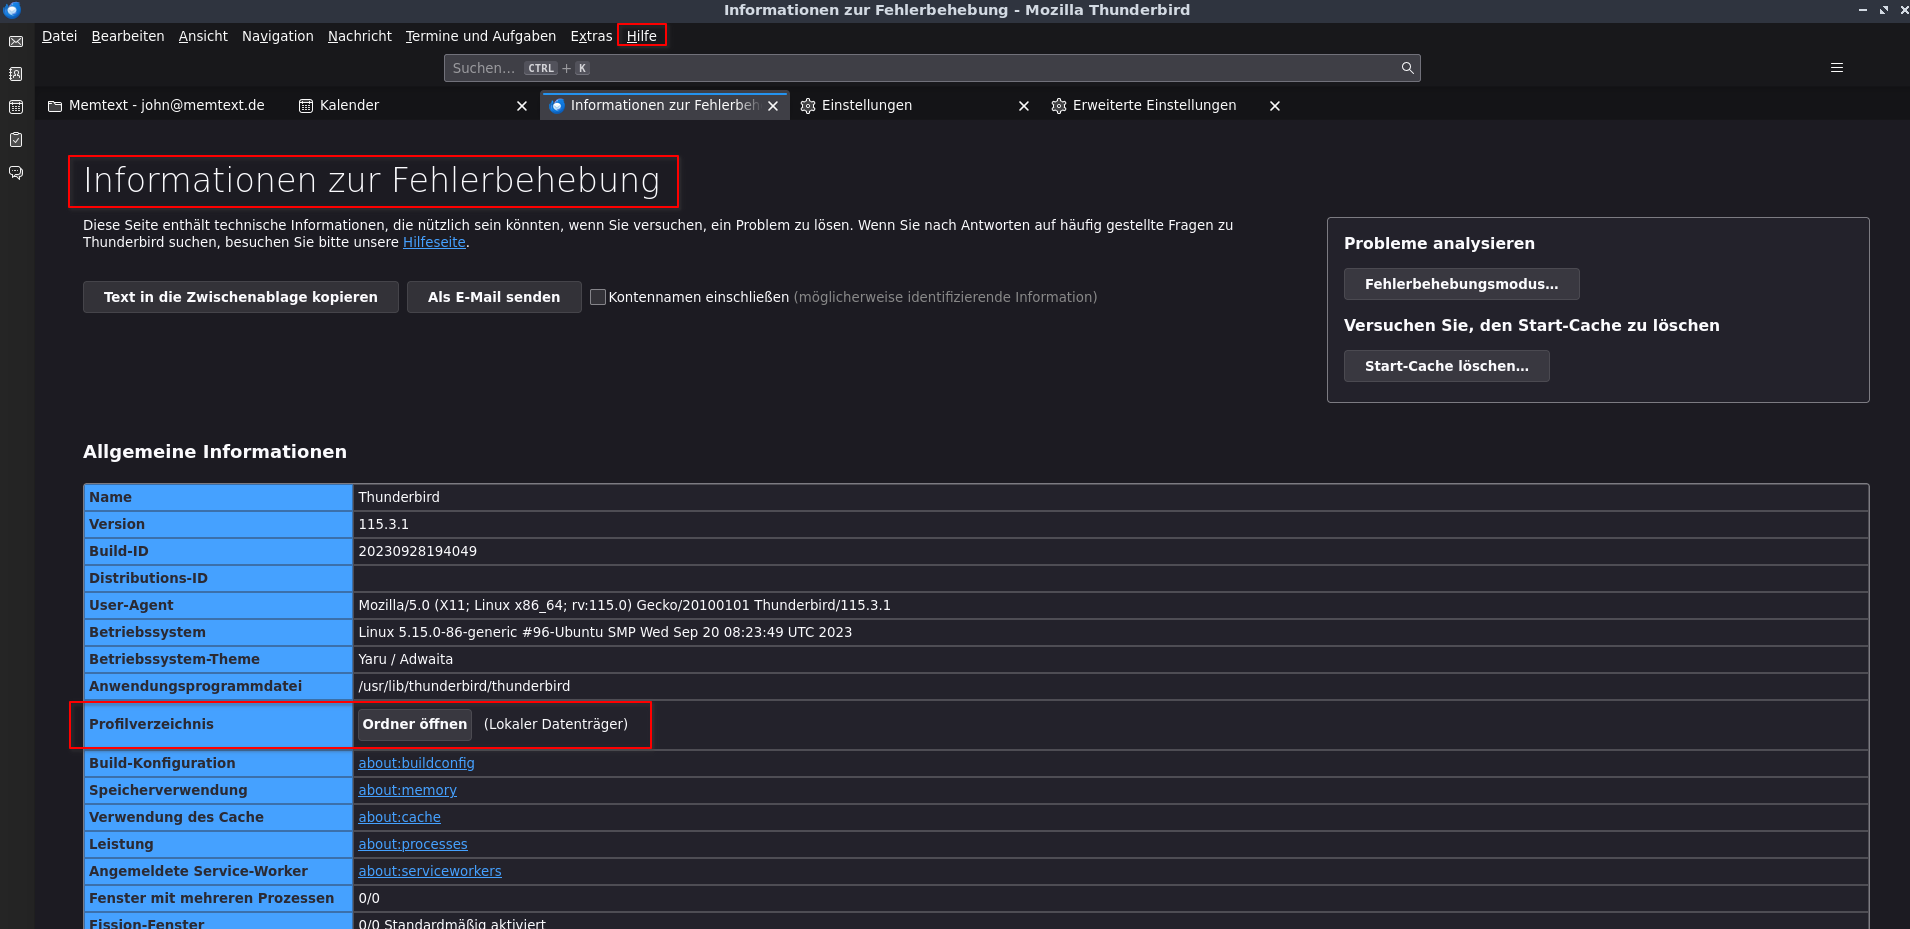The height and width of the screenshot is (929, 1910).
Task: Open the Datei menu
Action: point(59,36)
